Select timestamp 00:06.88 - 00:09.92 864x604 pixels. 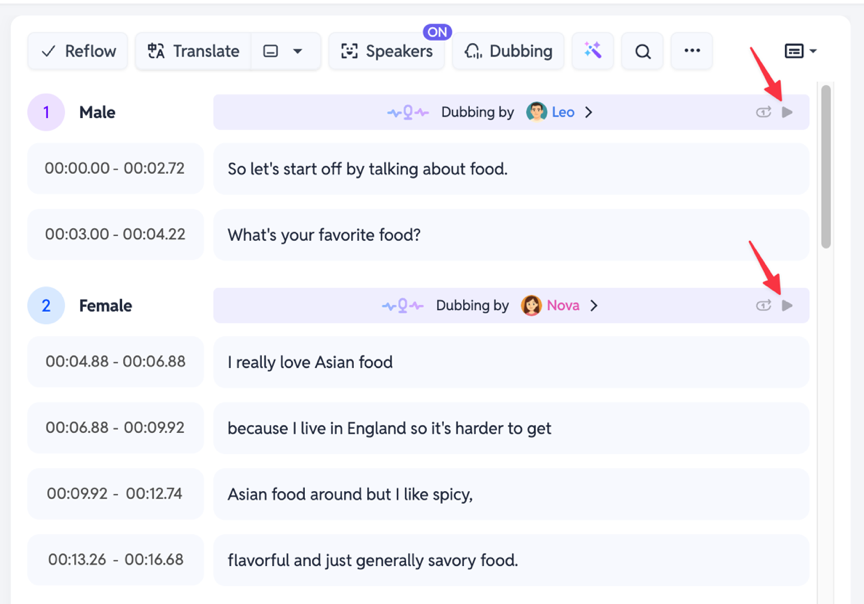[x=115, y=428]
